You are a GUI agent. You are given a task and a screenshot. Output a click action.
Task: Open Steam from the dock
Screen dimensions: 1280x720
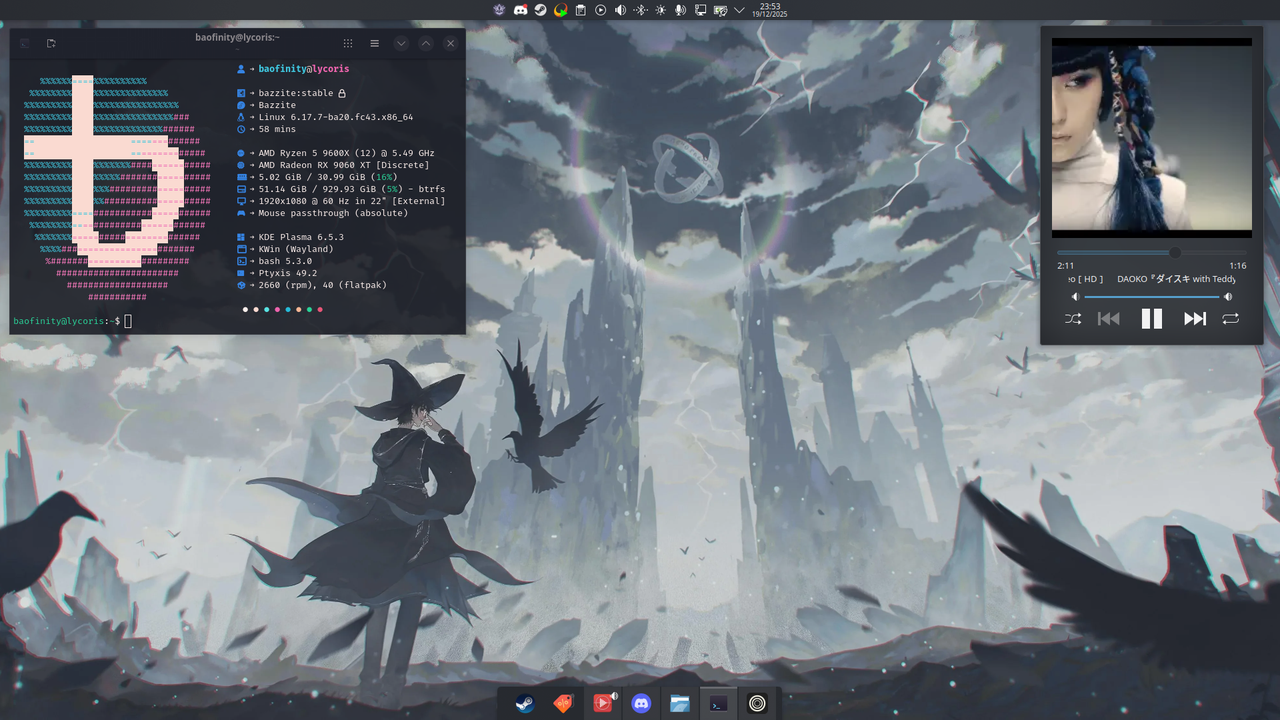524,703
